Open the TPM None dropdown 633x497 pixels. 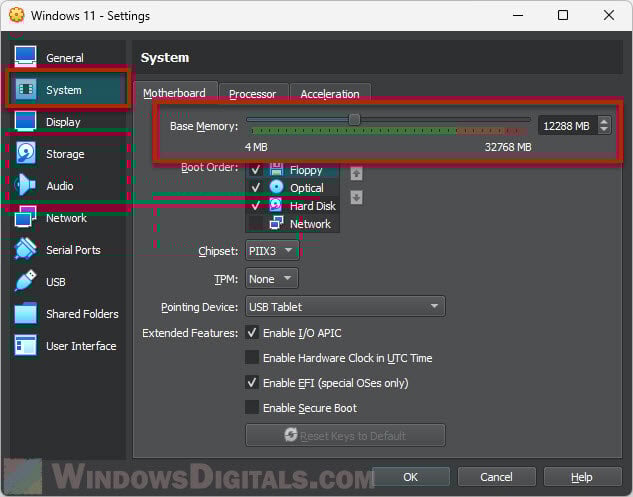click(272, 279)
